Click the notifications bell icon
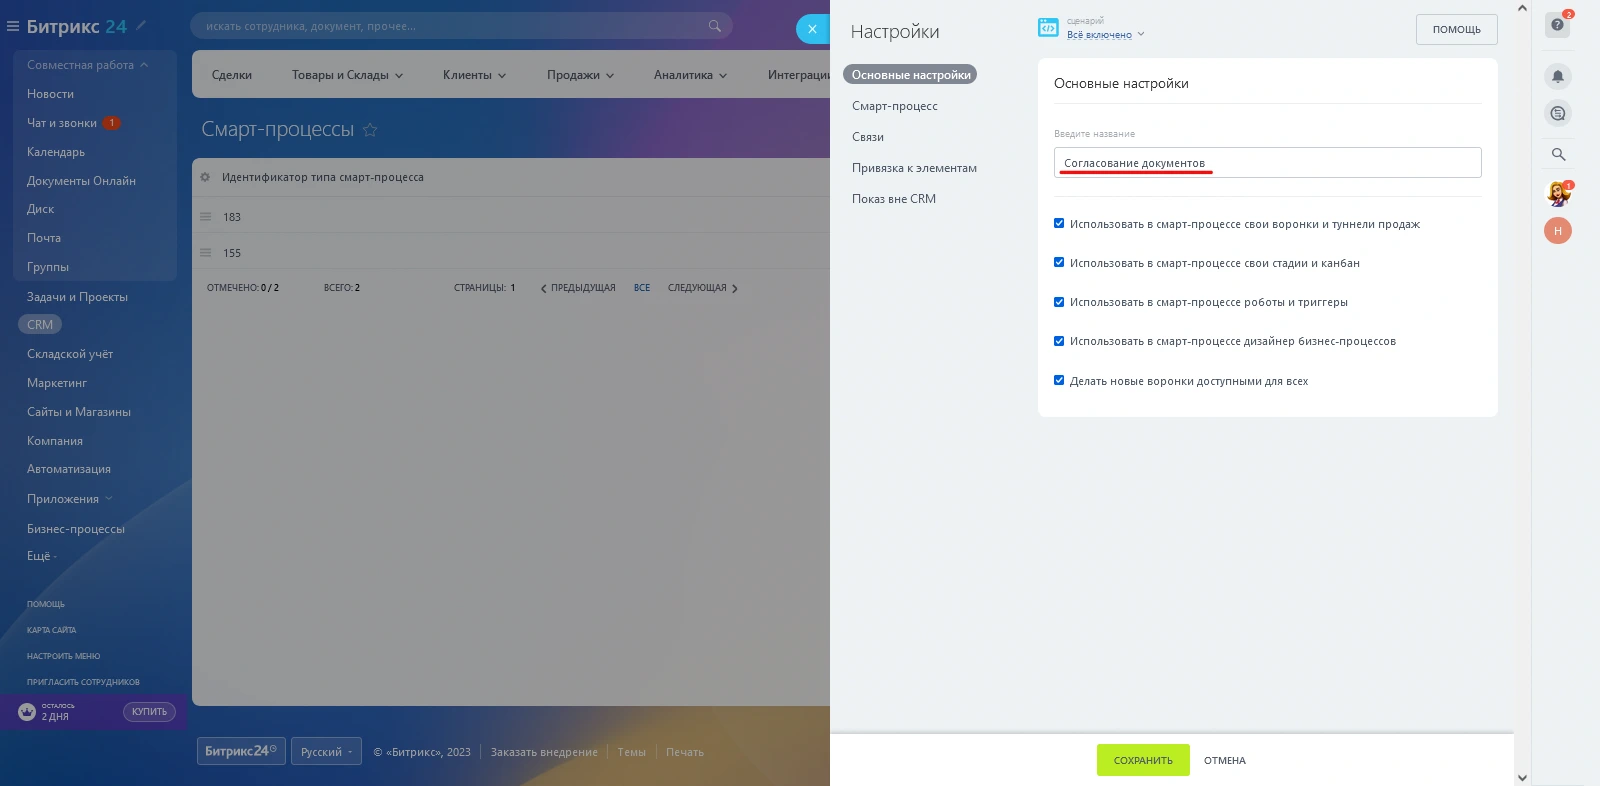1600x786 pixels. [x=1557, y=76]
